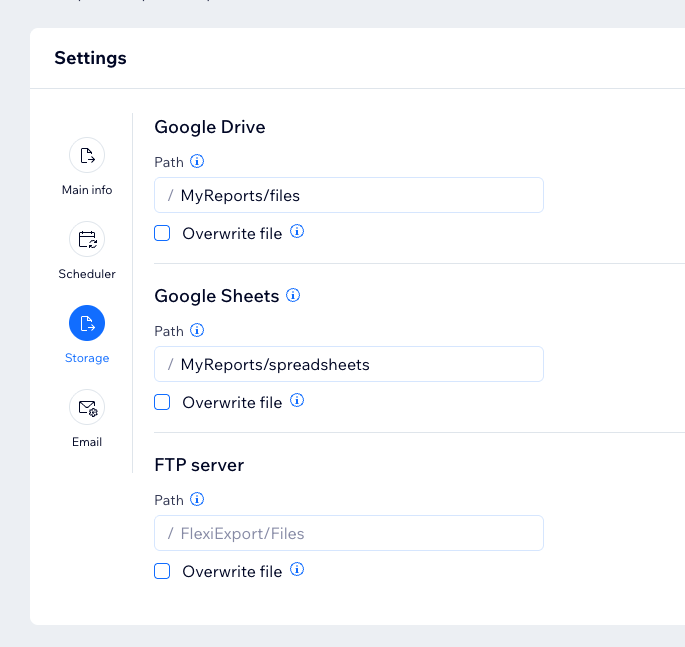Enable Overwrite file checkbox under Google Drive
Viewport: 685px width, 647px height.
point(162,233)
